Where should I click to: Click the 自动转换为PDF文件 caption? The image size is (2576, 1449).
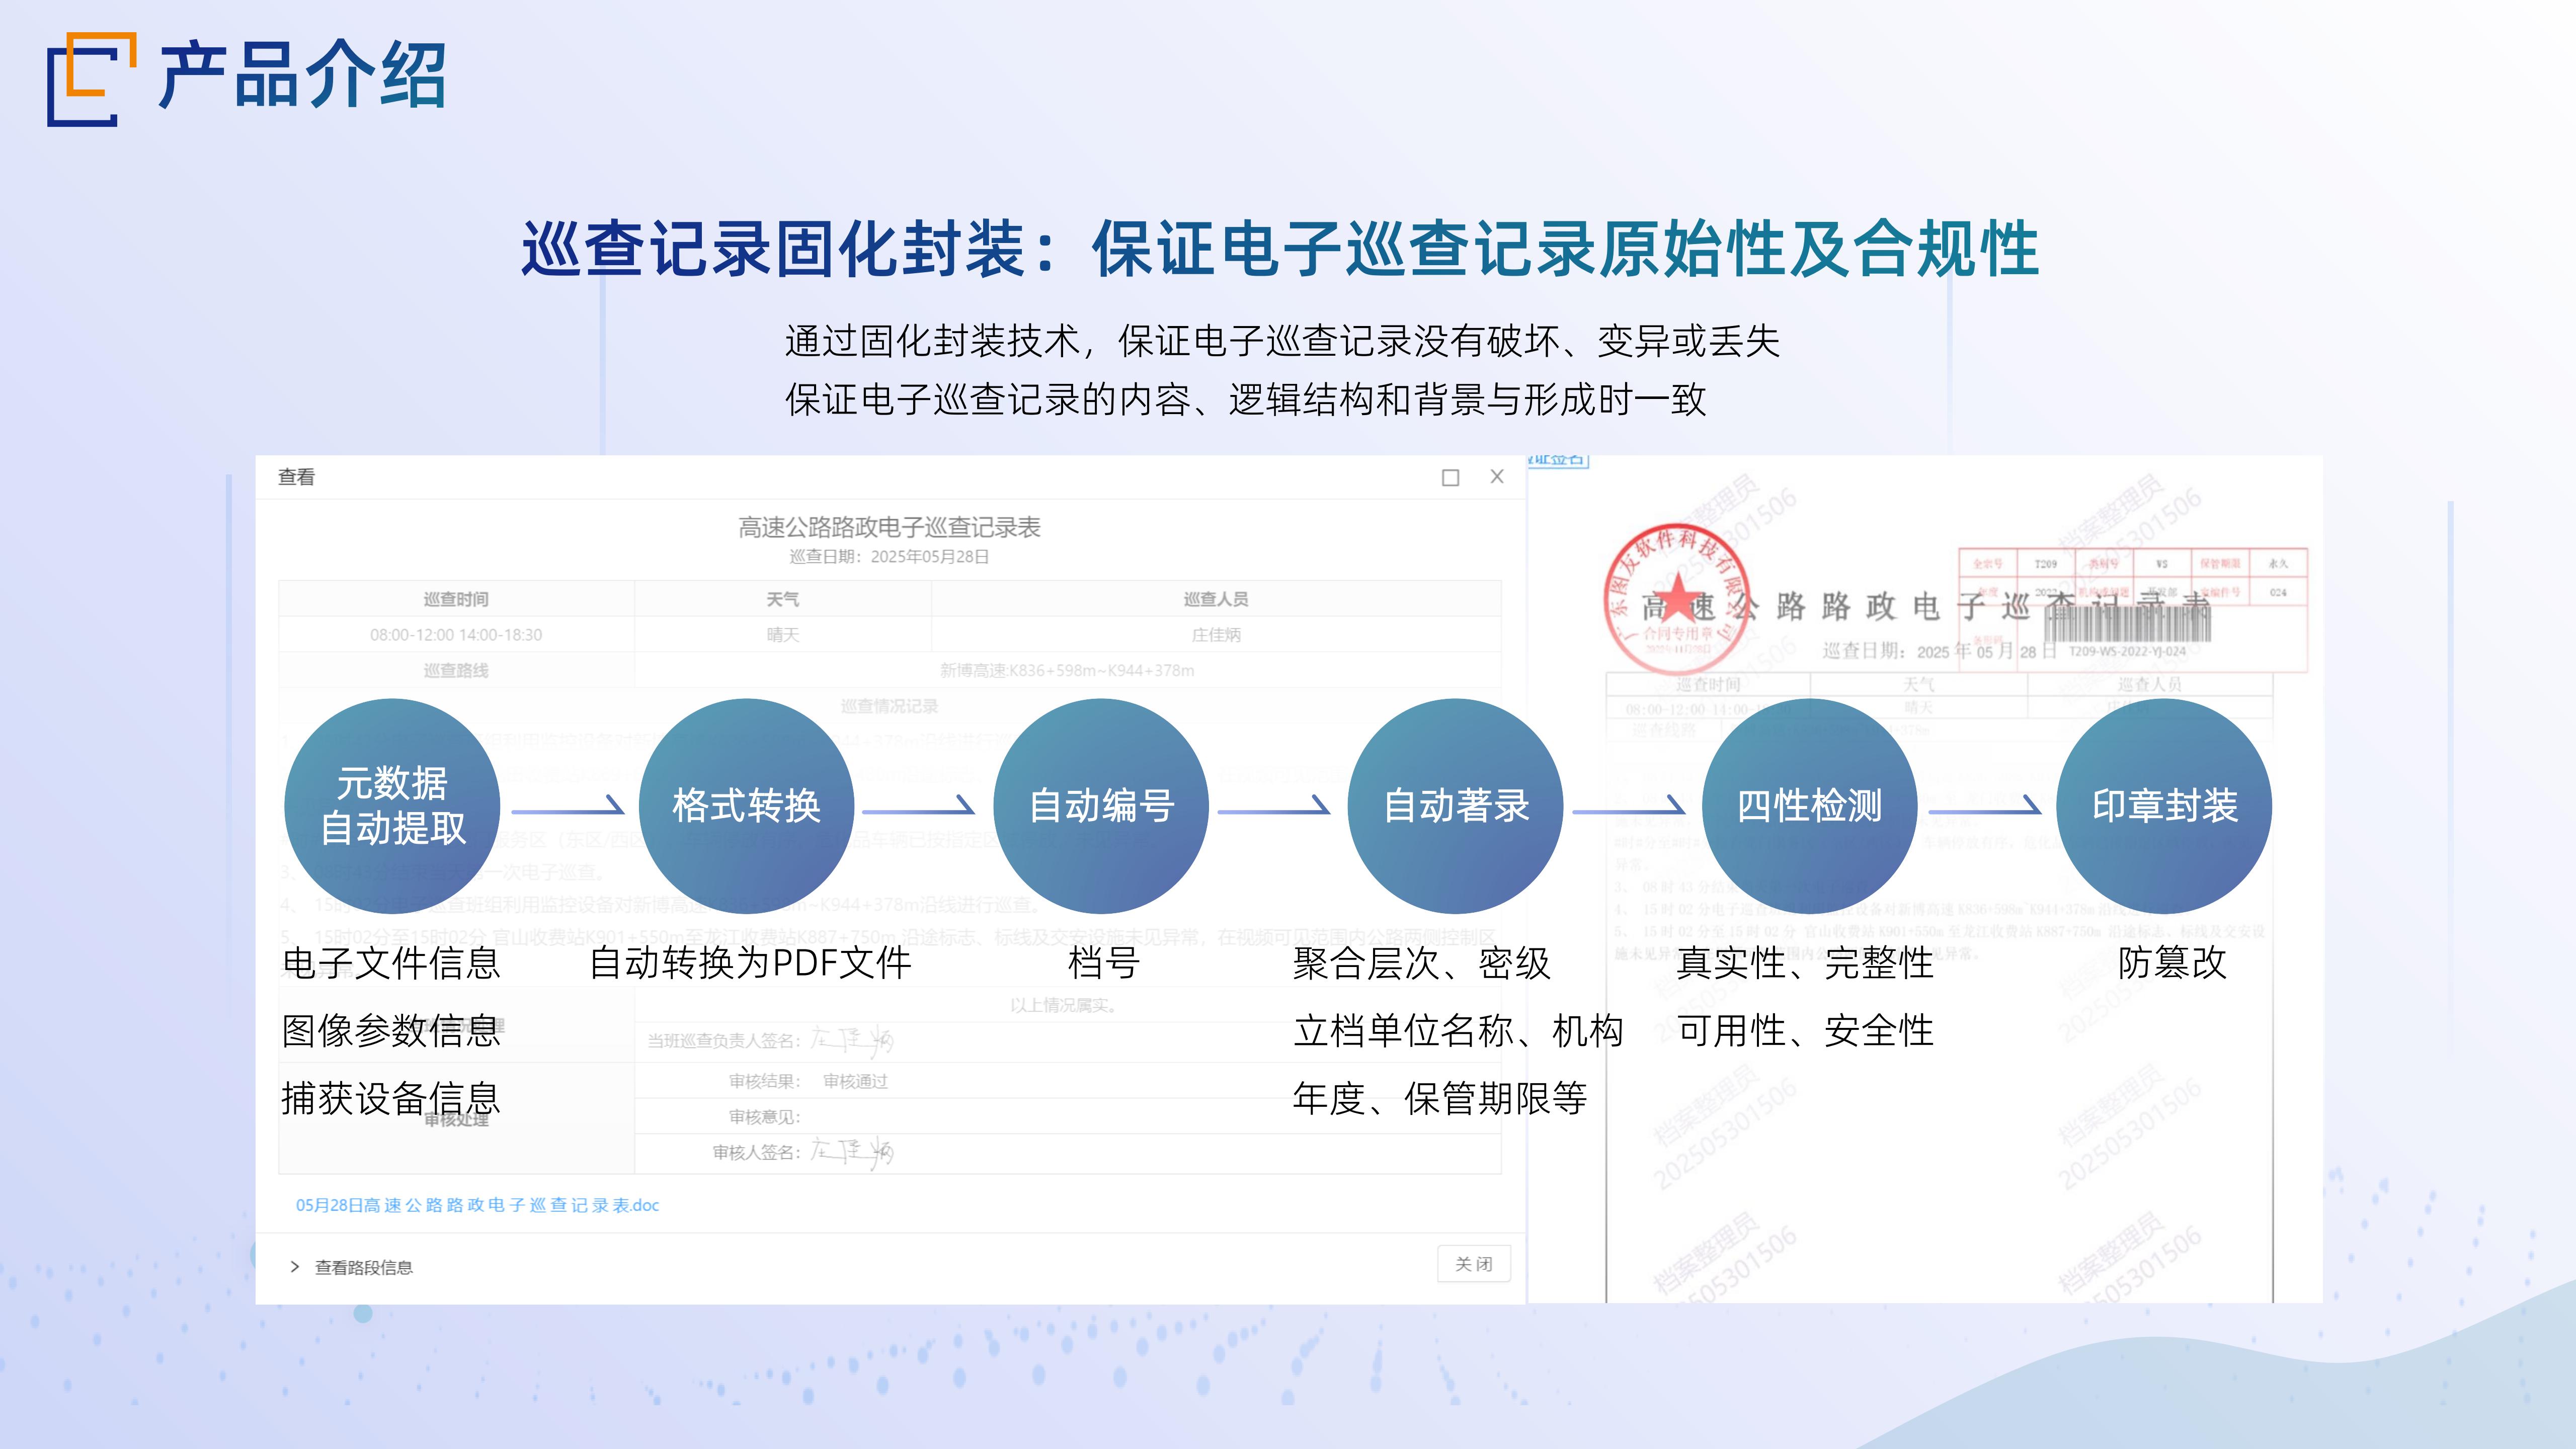tap(750, 963)
